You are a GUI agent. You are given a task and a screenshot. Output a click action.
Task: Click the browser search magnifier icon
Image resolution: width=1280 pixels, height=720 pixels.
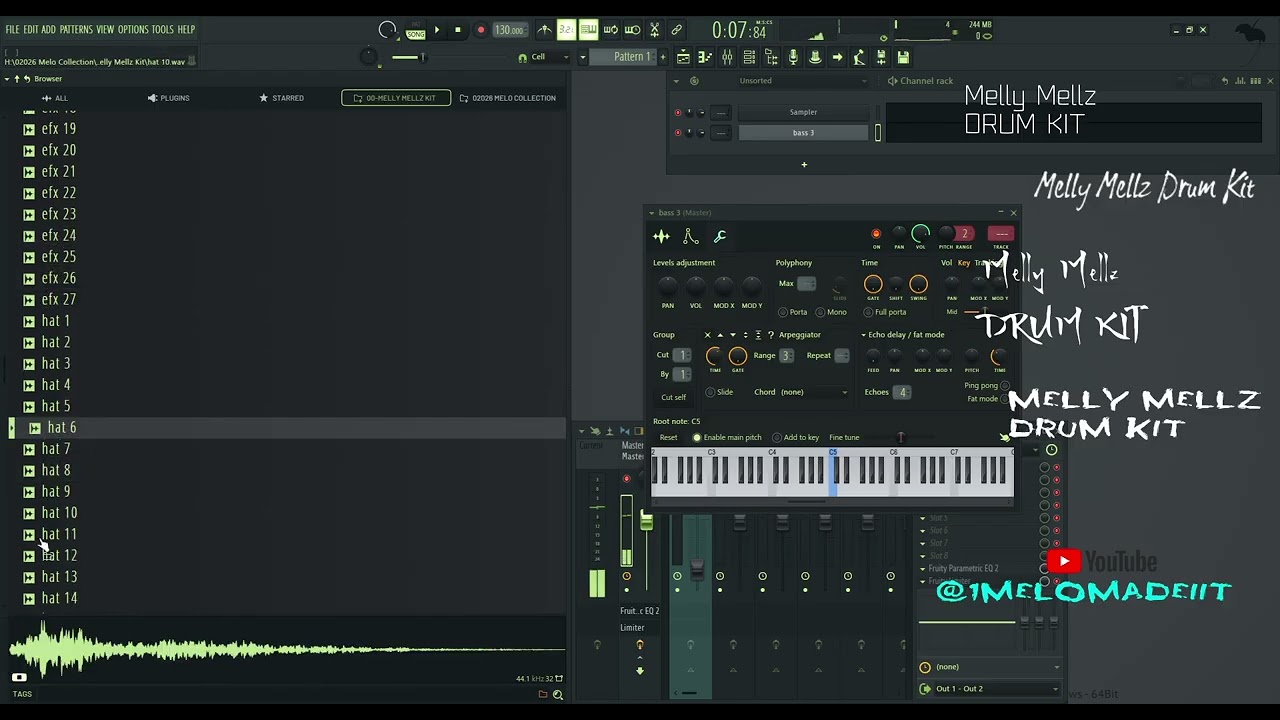point(558,694)
